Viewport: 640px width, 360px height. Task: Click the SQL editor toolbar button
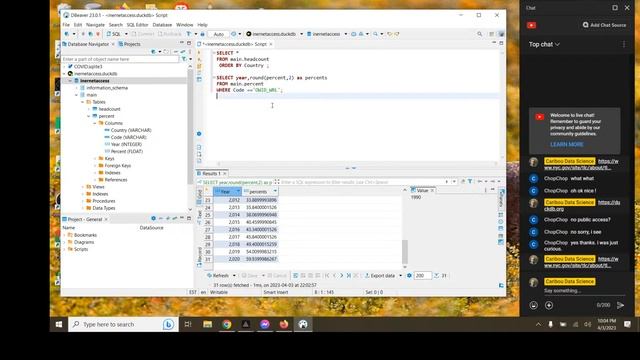[x=114, y=34]
